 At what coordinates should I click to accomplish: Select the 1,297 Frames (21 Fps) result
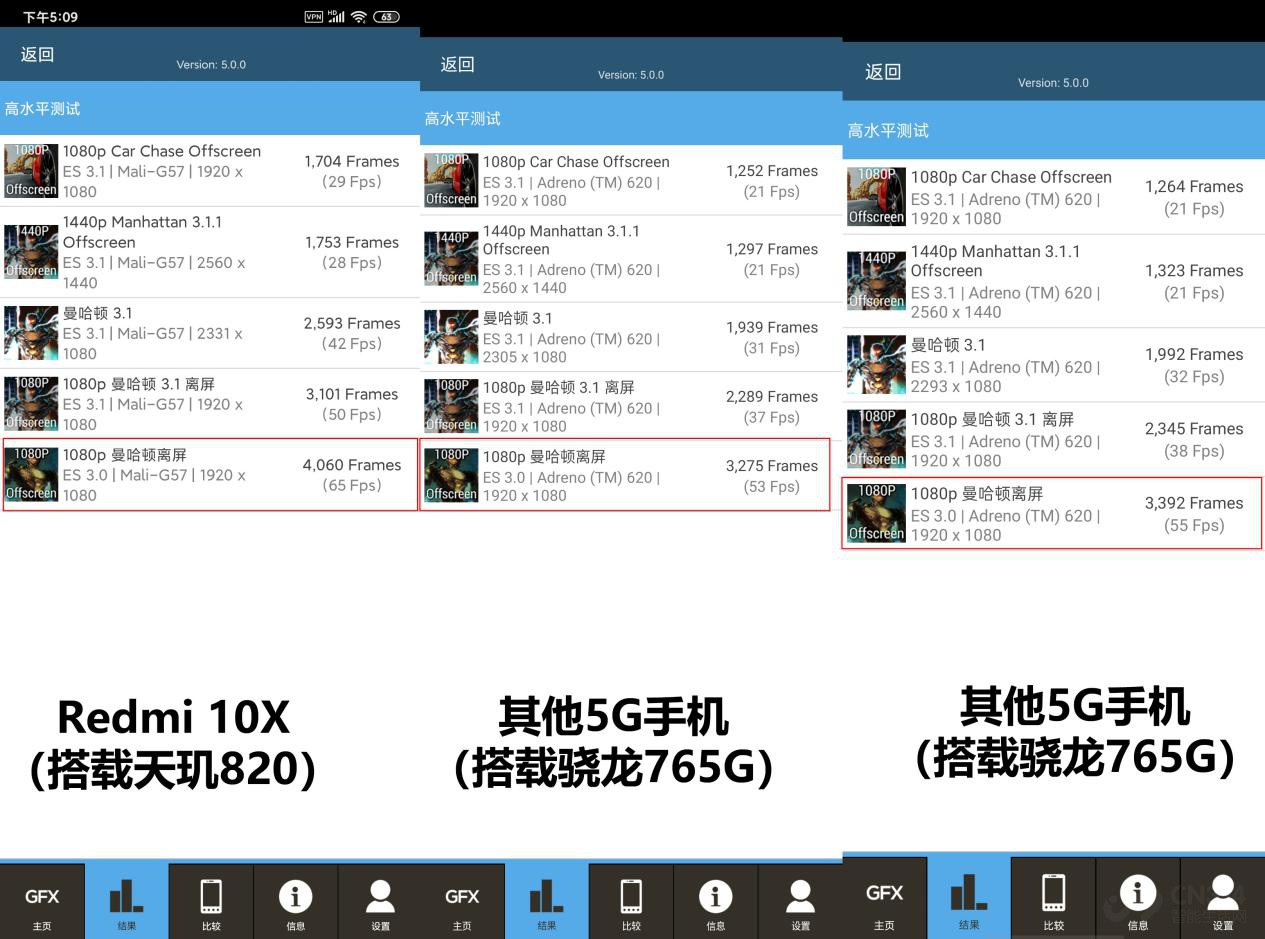tap(771, 259)
